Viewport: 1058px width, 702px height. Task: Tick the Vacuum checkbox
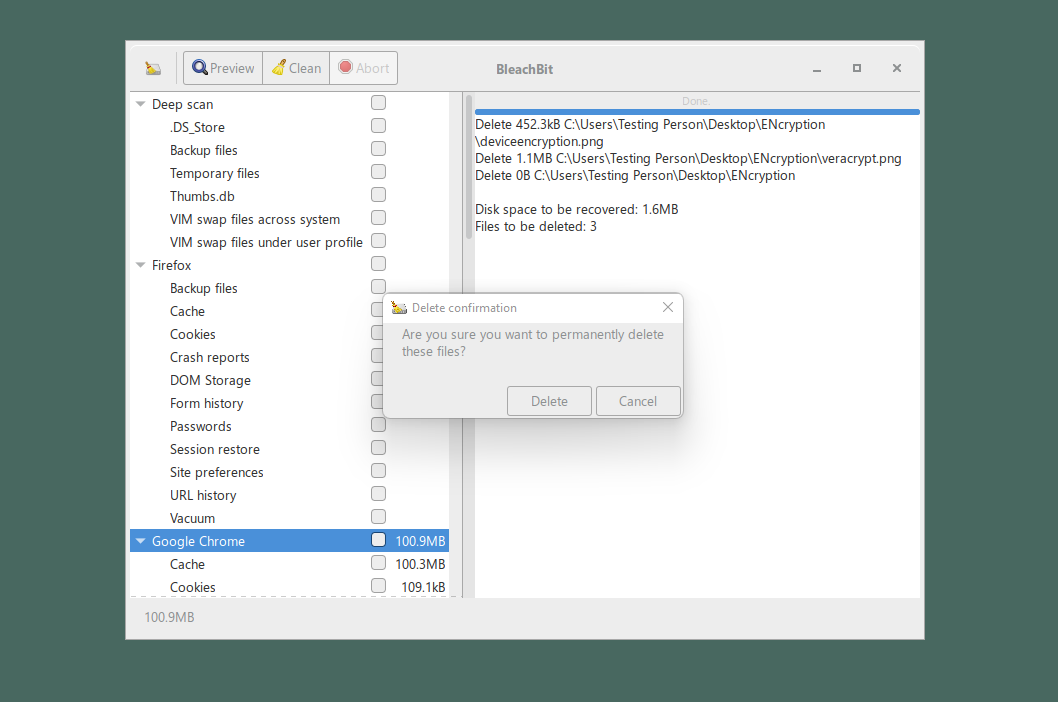click(x=379, y=516)
